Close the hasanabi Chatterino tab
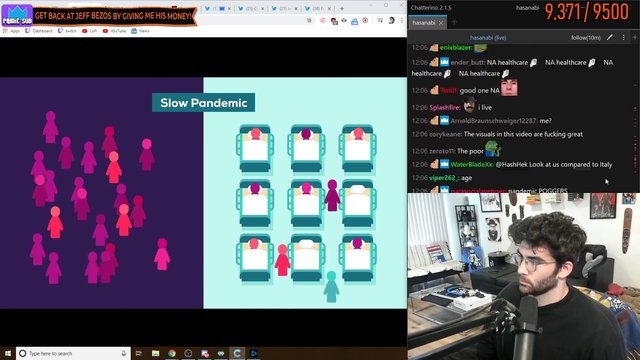The width and height of the screenshot is (640, 360). coord(441,23)
